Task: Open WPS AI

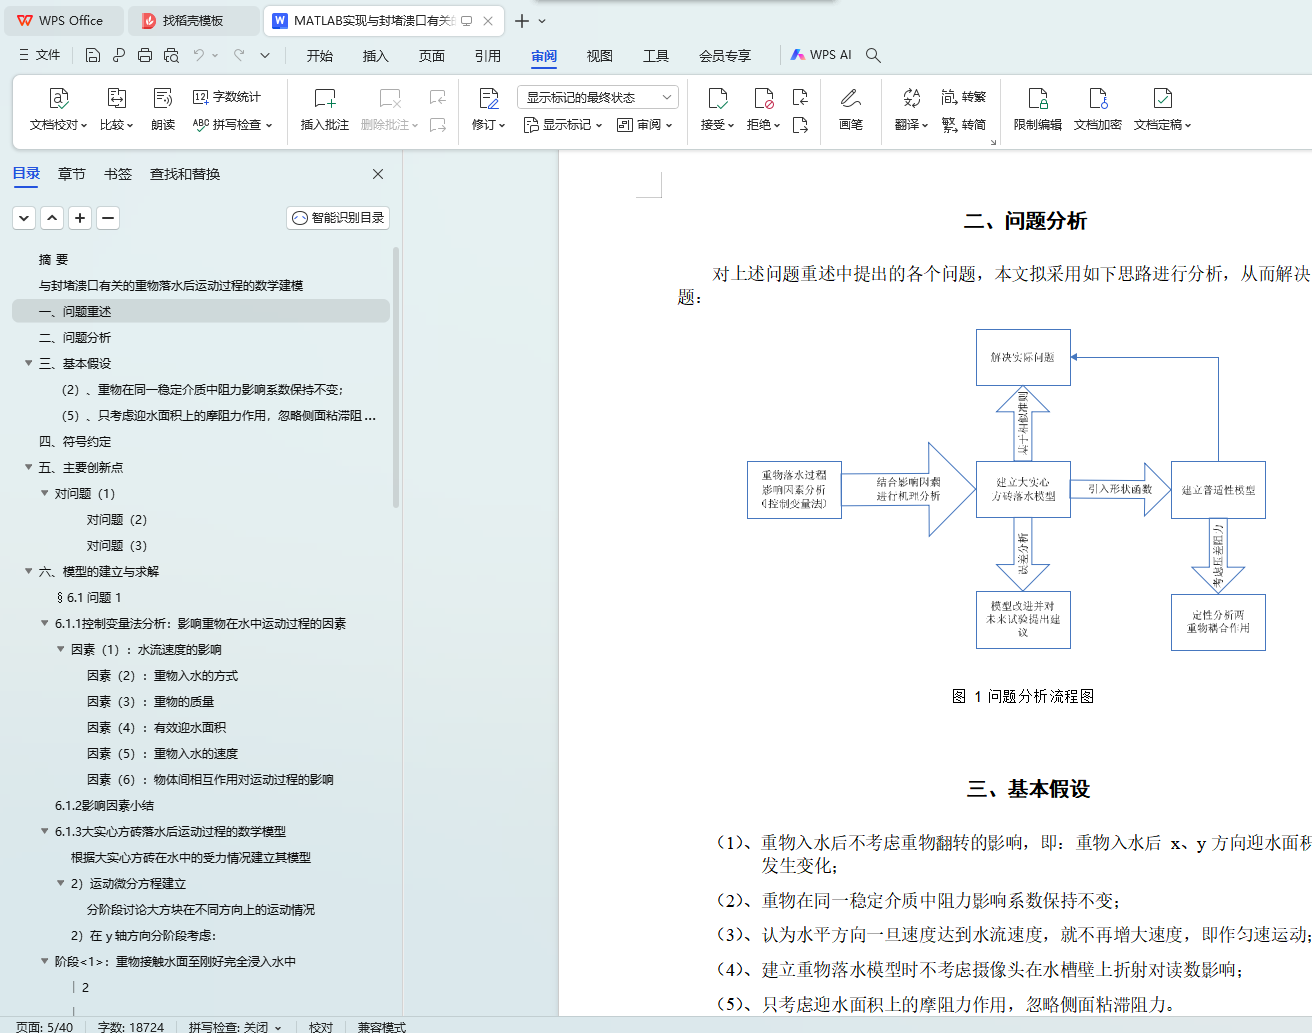Action: pos(821,55)
